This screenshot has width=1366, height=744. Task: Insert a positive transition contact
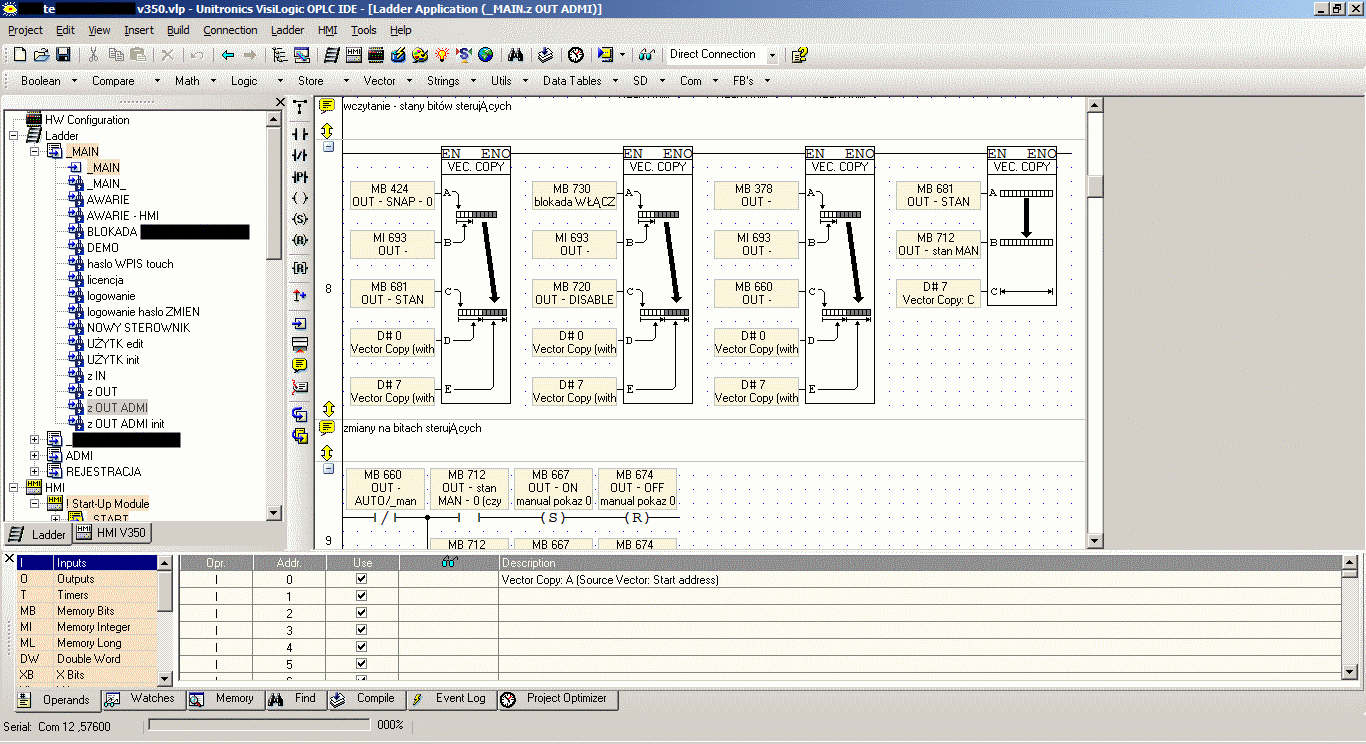[299, 177]
